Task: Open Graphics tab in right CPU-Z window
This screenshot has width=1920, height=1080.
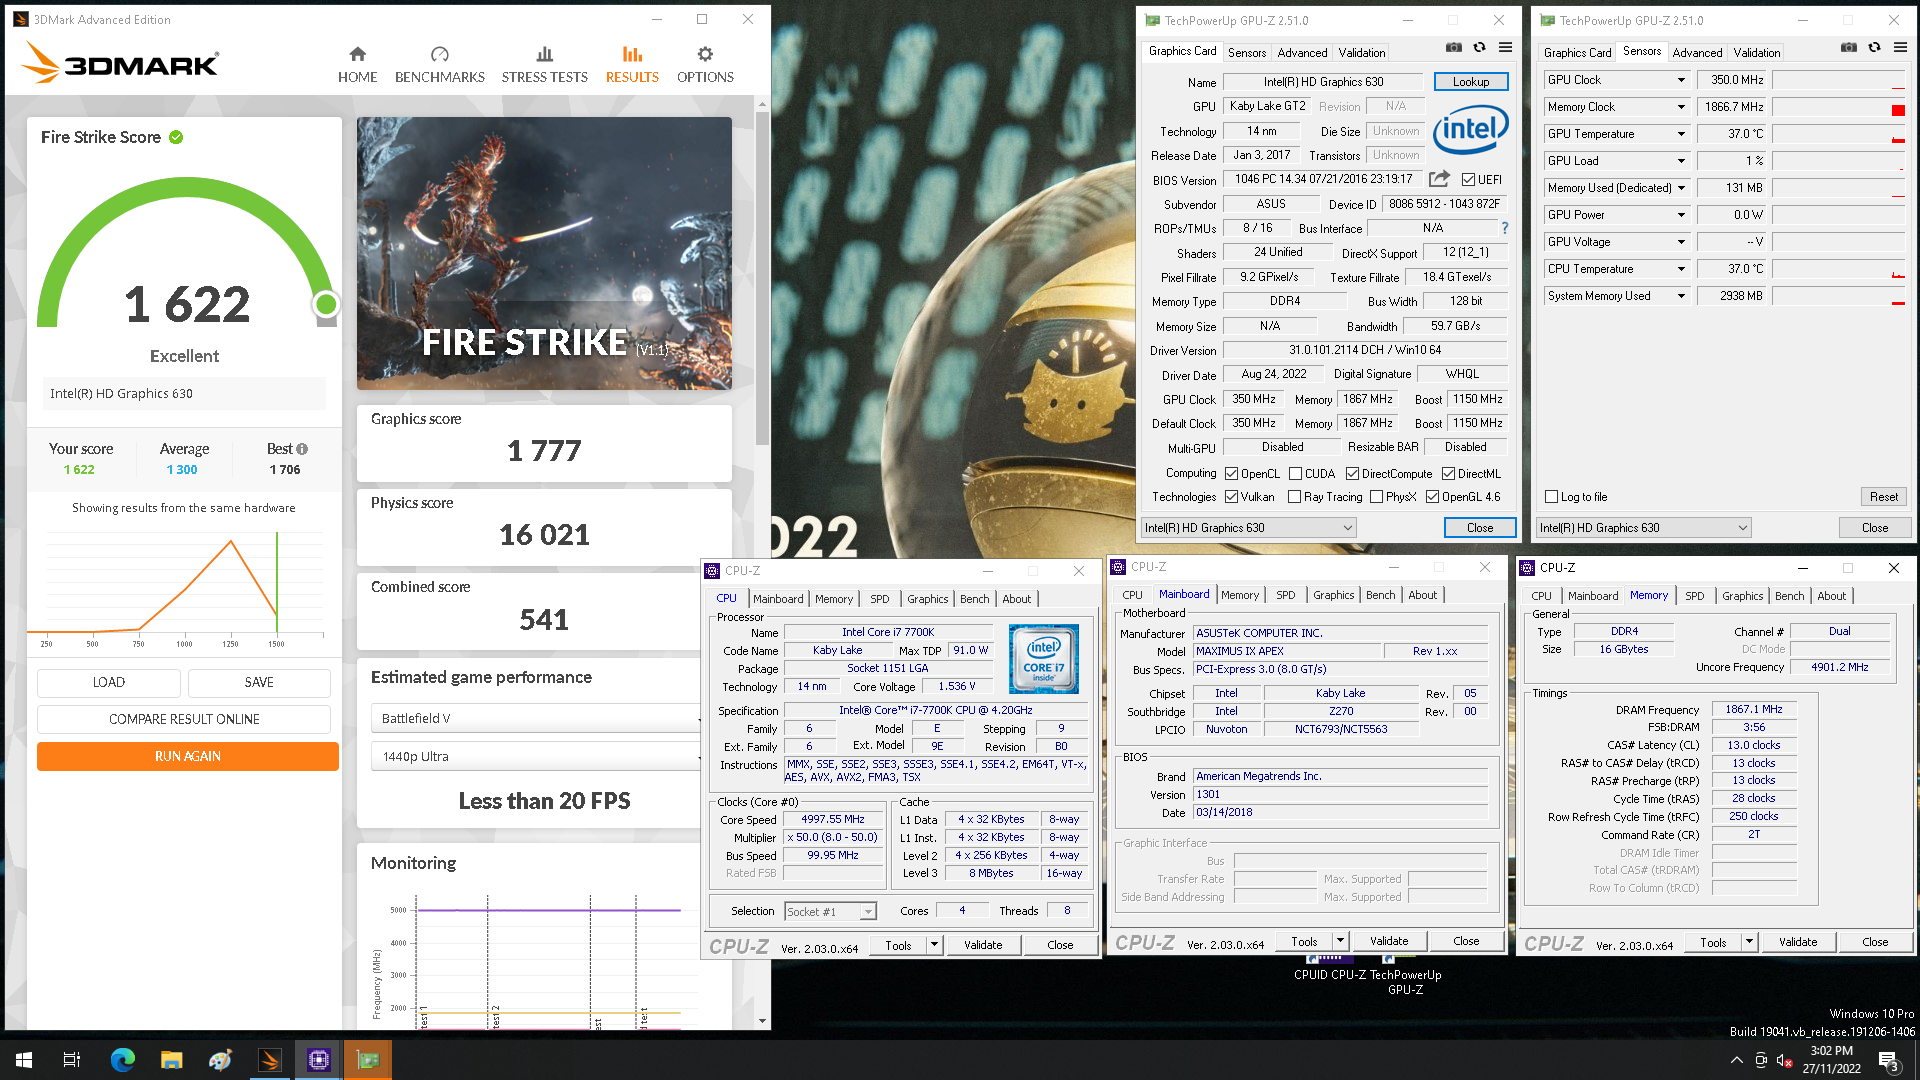Action: 1742,596
